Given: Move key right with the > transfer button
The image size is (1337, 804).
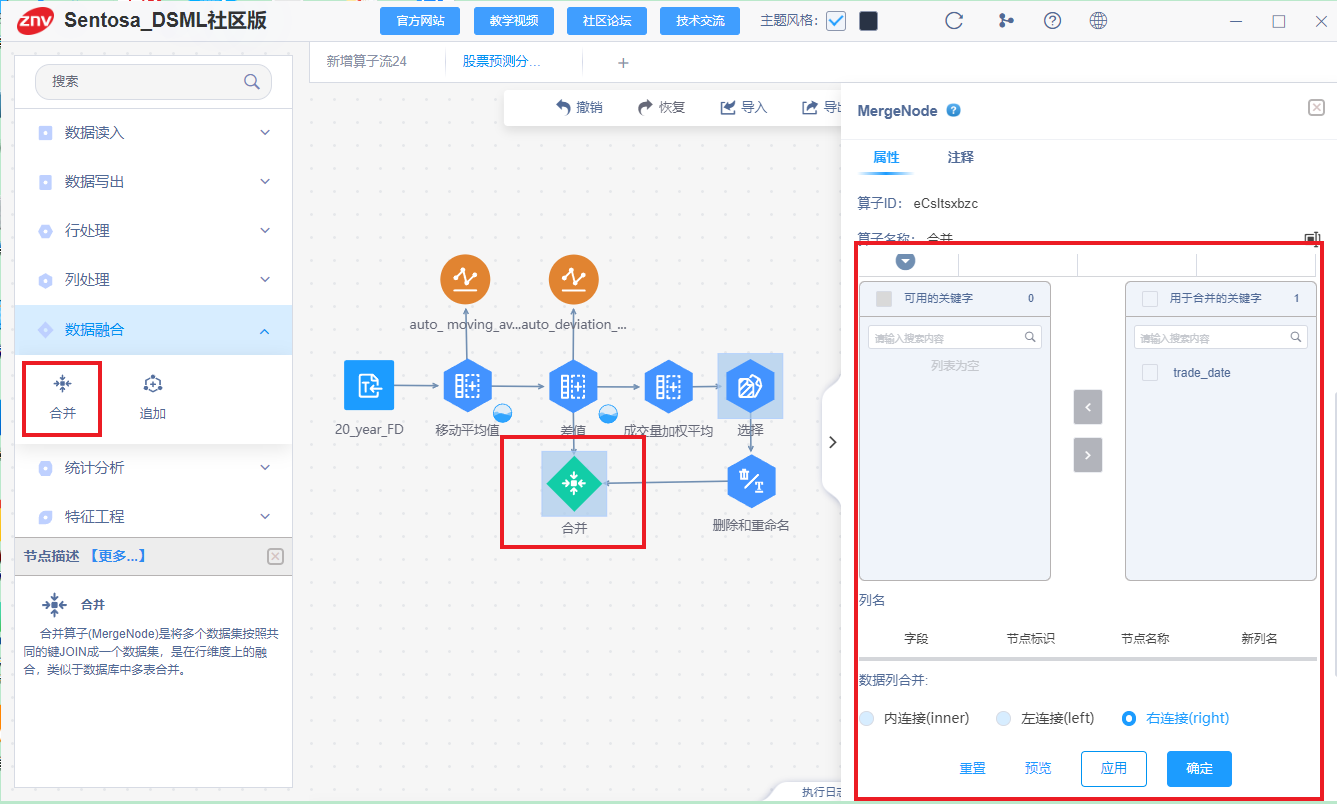Looking at the screenshot, I should pyautogui.click(x=1088, y=455).
